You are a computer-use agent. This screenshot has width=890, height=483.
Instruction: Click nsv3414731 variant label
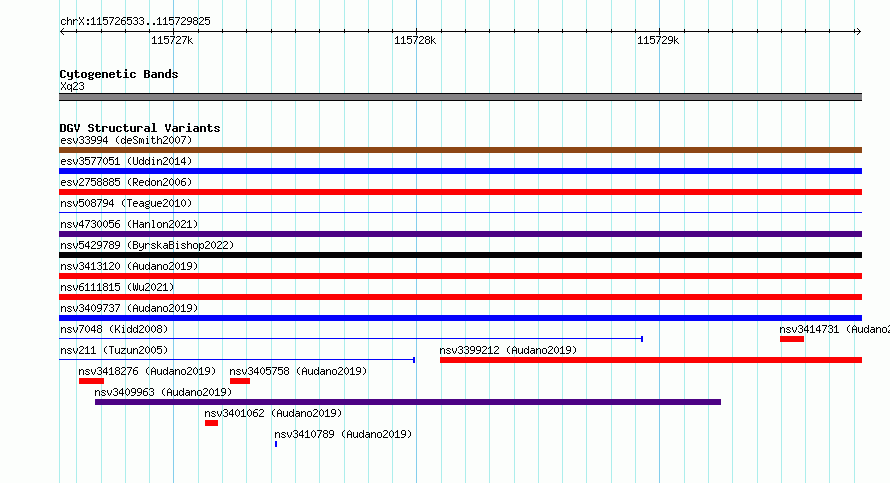coord(834,329)
